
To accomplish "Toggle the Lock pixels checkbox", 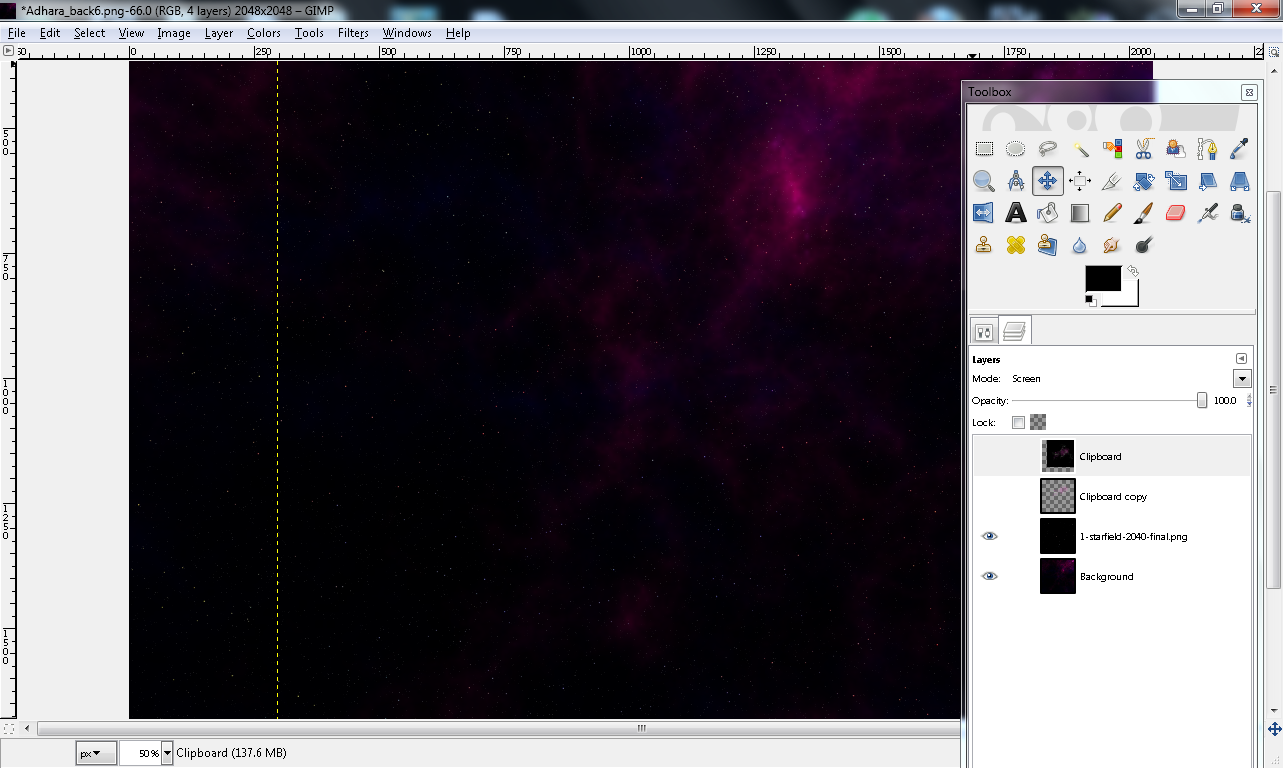I will click(x=1018, y=422).
